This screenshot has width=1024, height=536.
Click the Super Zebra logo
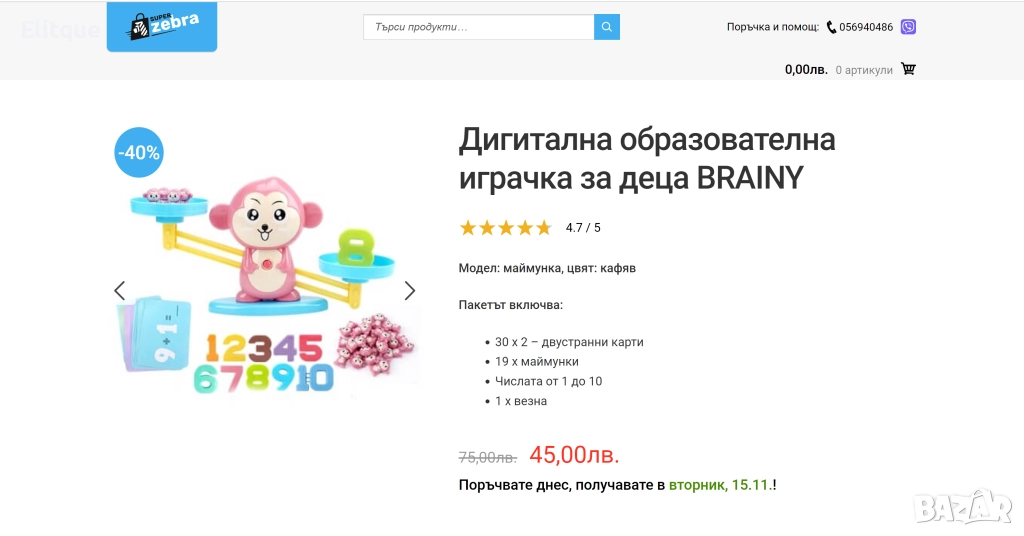point(162,26)
